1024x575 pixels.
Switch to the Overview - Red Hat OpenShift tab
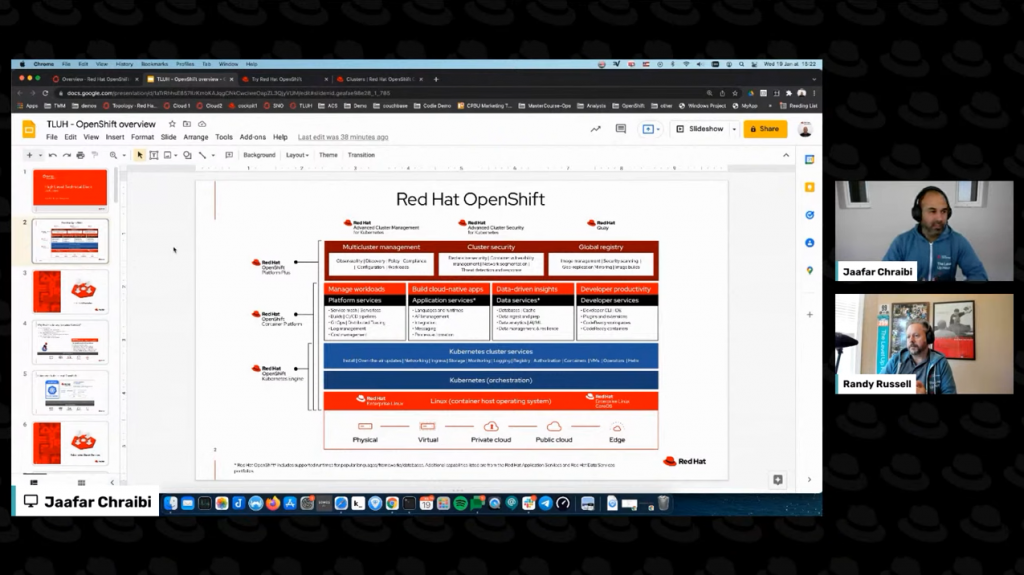tap(95, 79)
